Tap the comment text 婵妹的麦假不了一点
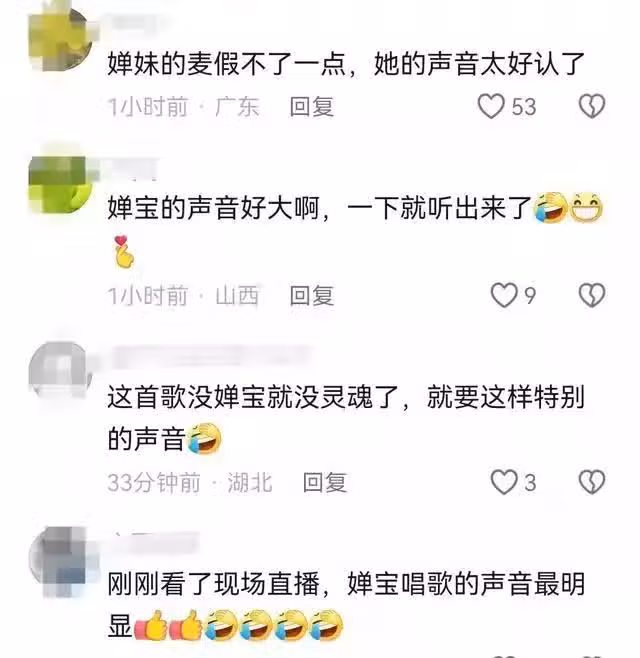Viewport: 640px width, 658px height. pos(227,64)
